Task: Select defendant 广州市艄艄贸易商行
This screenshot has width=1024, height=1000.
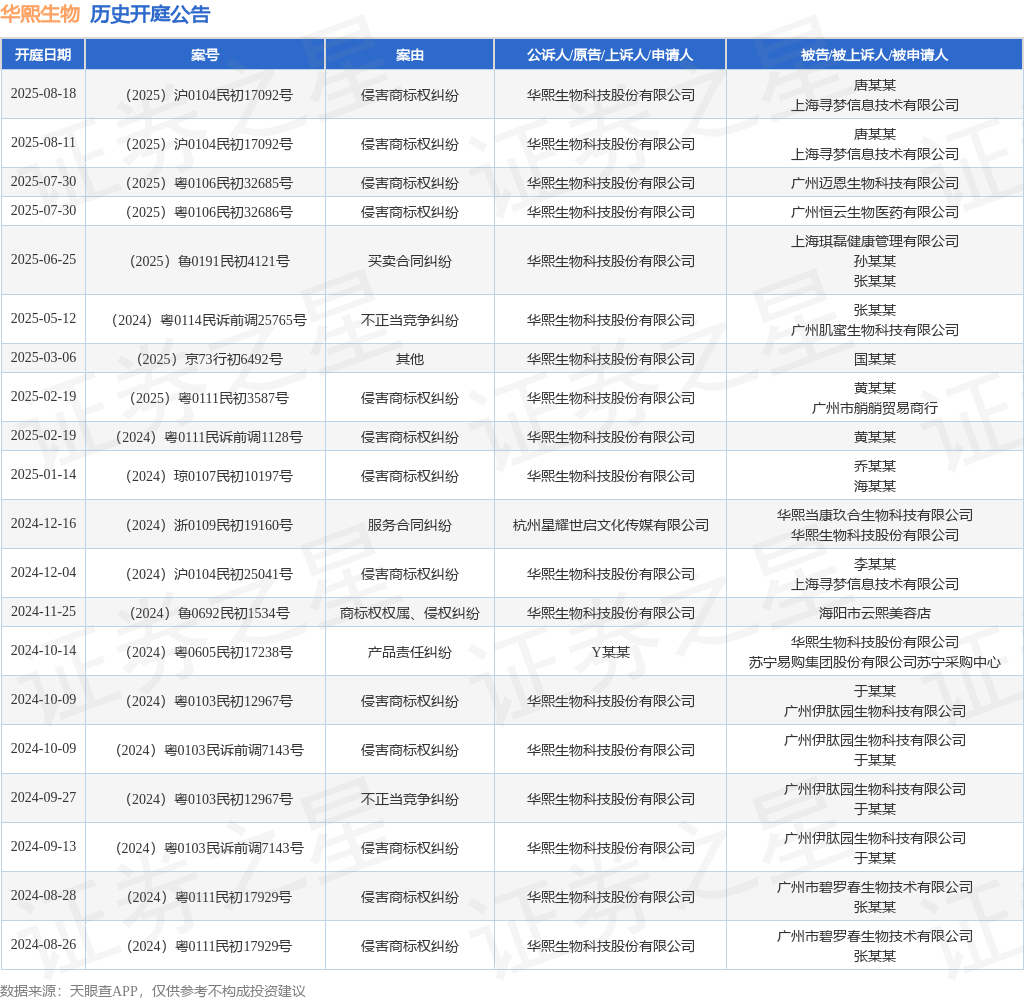Action: [874, 408]
